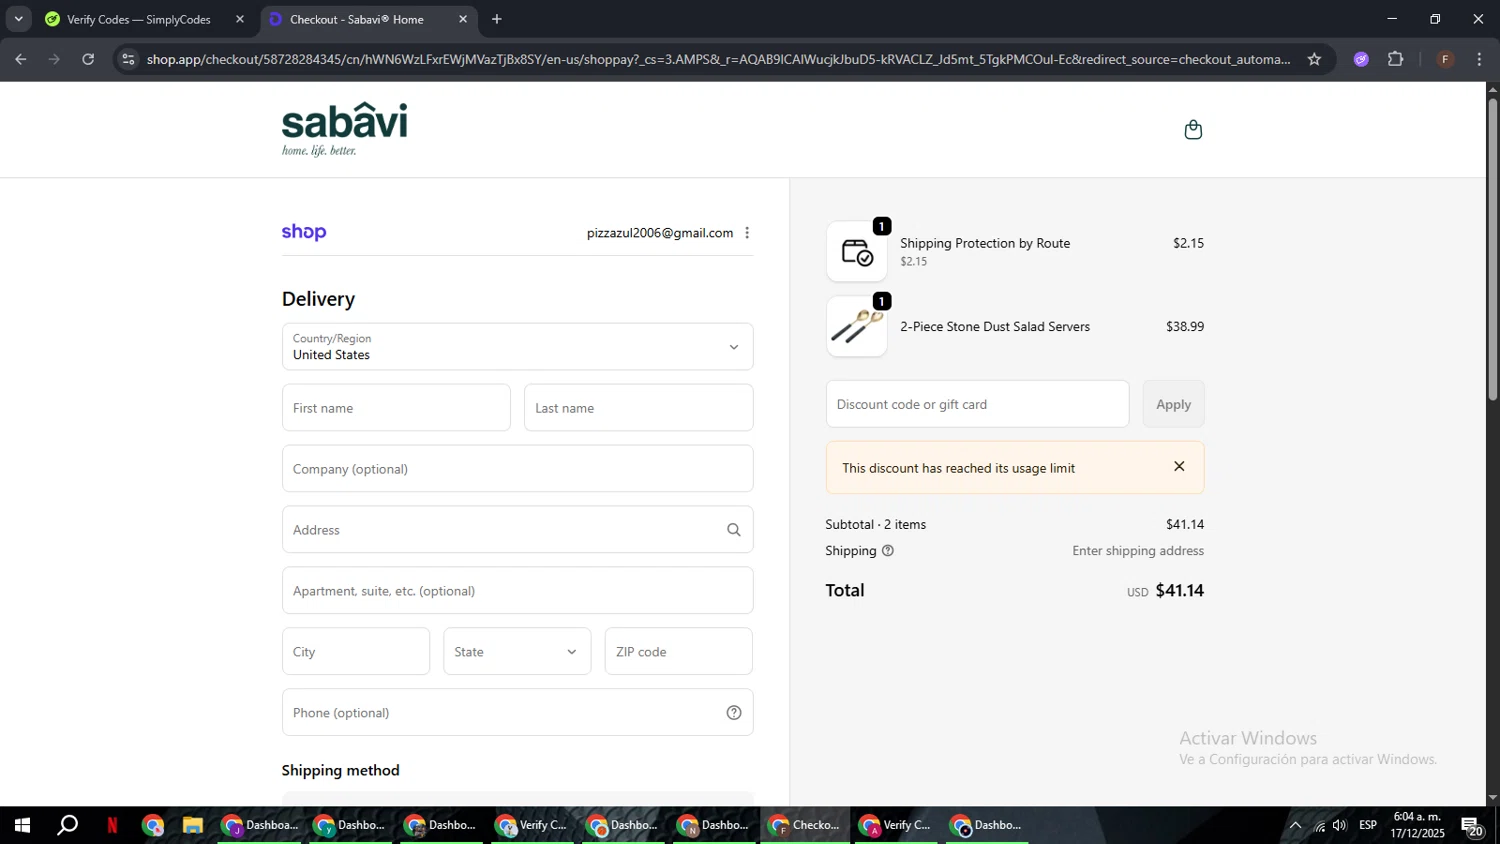The width and height of the screenshot is (1500, 844).
Task: Click the 'Enter shipping address' text
Action: tap(1138, 551)
